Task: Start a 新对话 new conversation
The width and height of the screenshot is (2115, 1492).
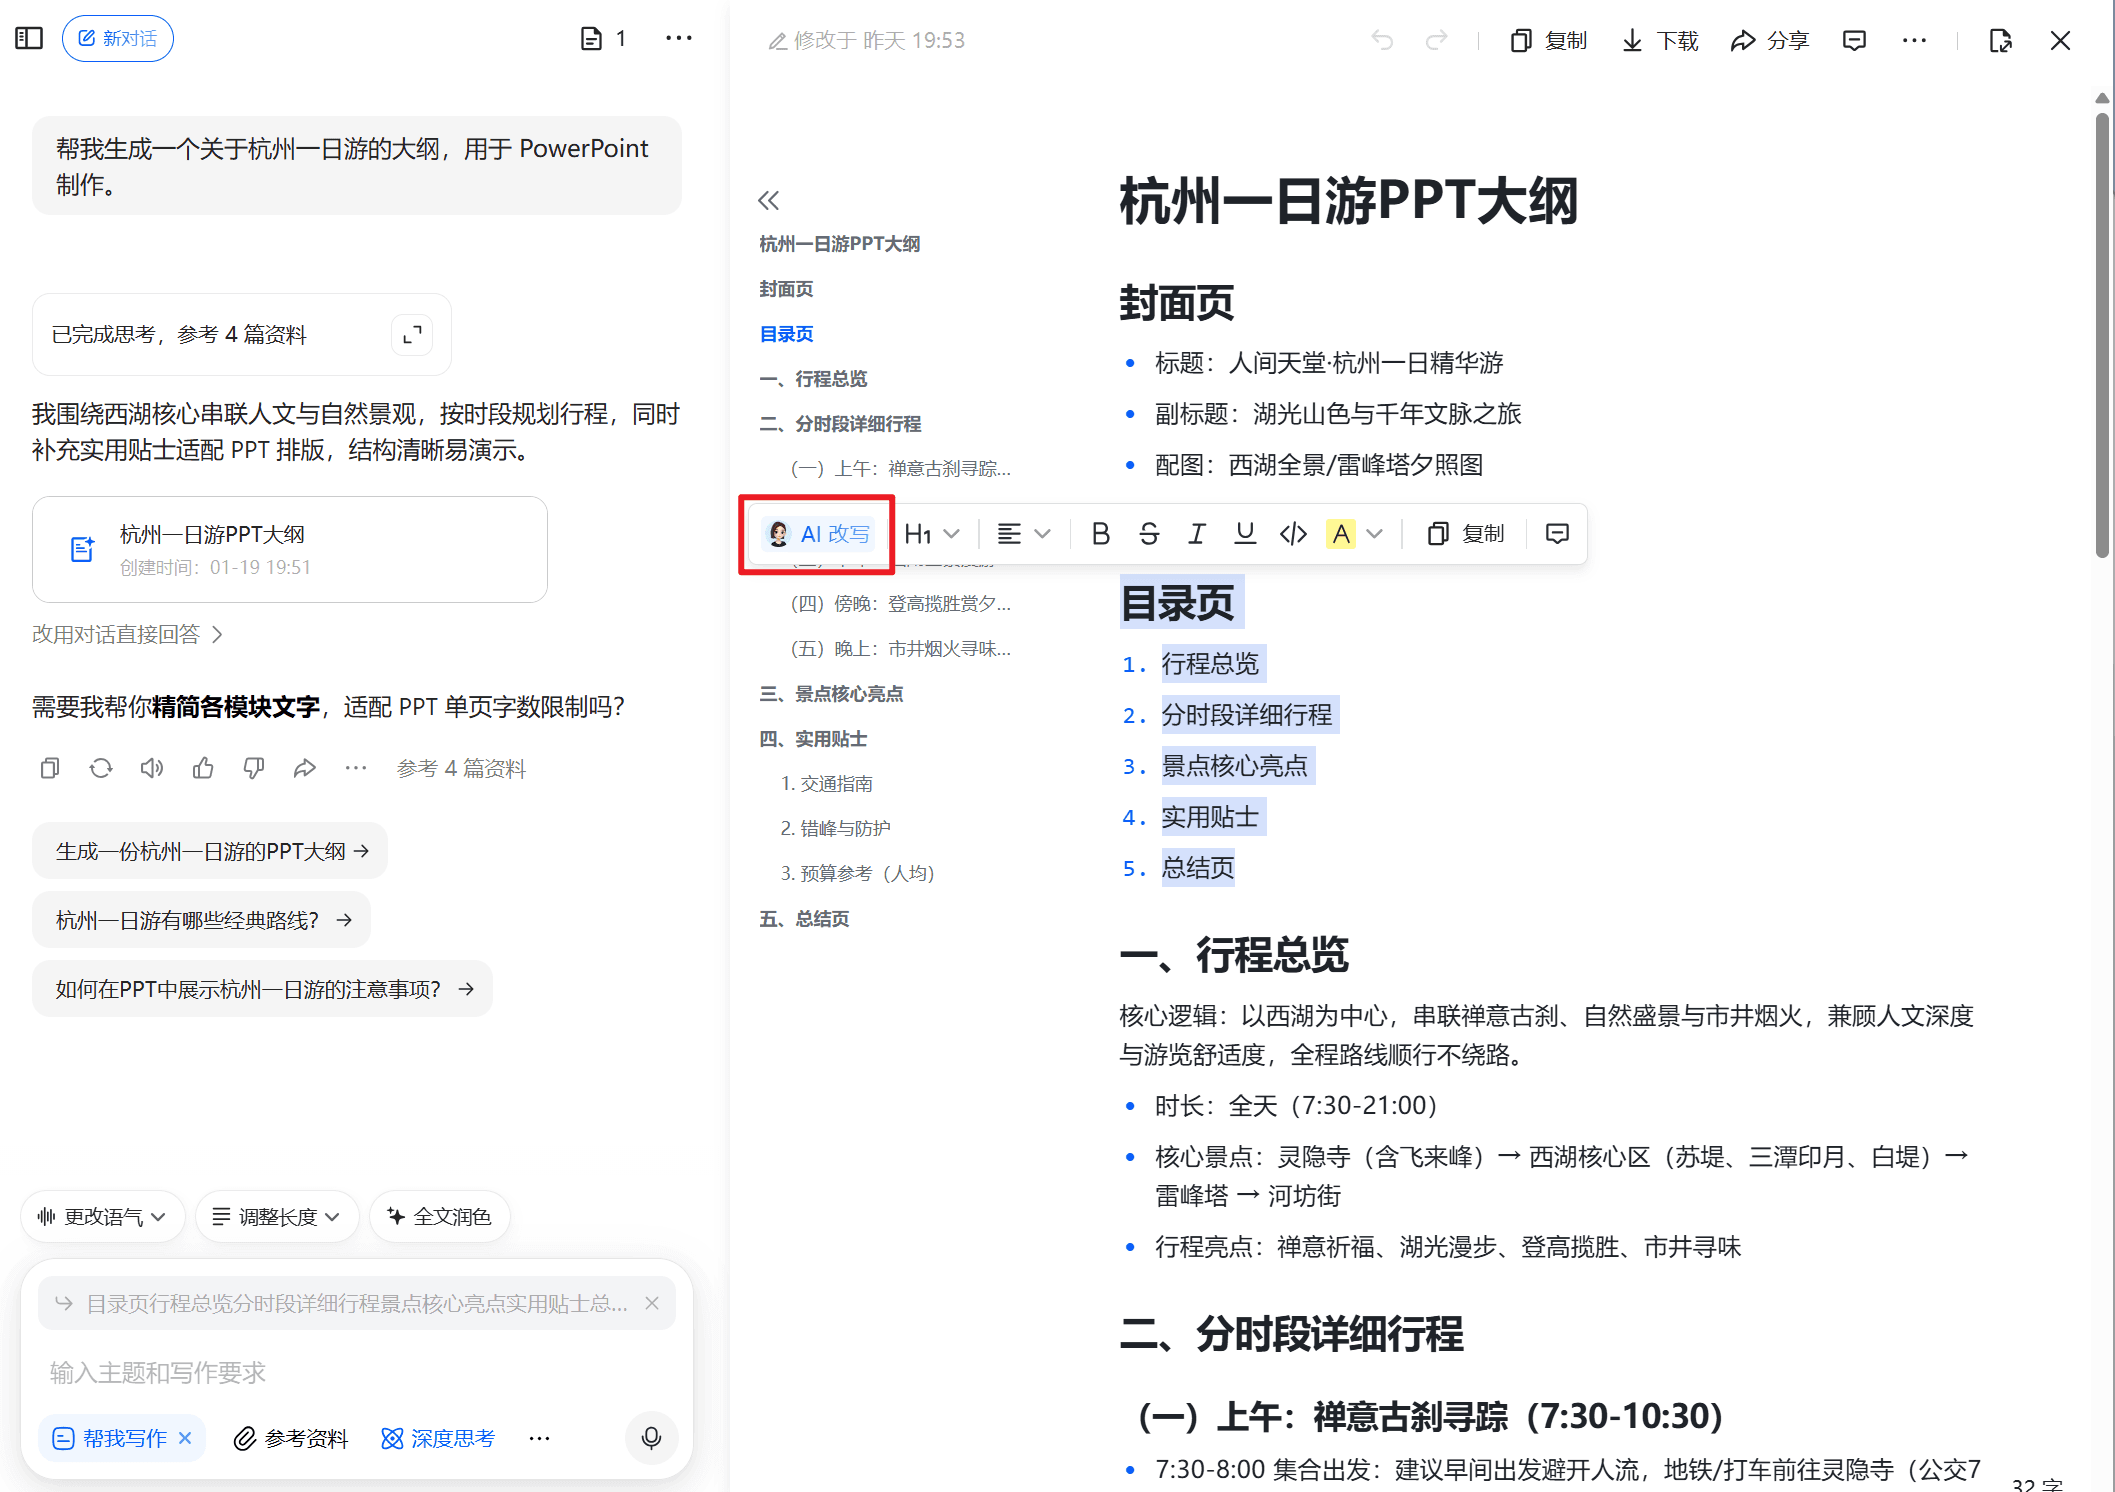Action: (x=118, y=38)
